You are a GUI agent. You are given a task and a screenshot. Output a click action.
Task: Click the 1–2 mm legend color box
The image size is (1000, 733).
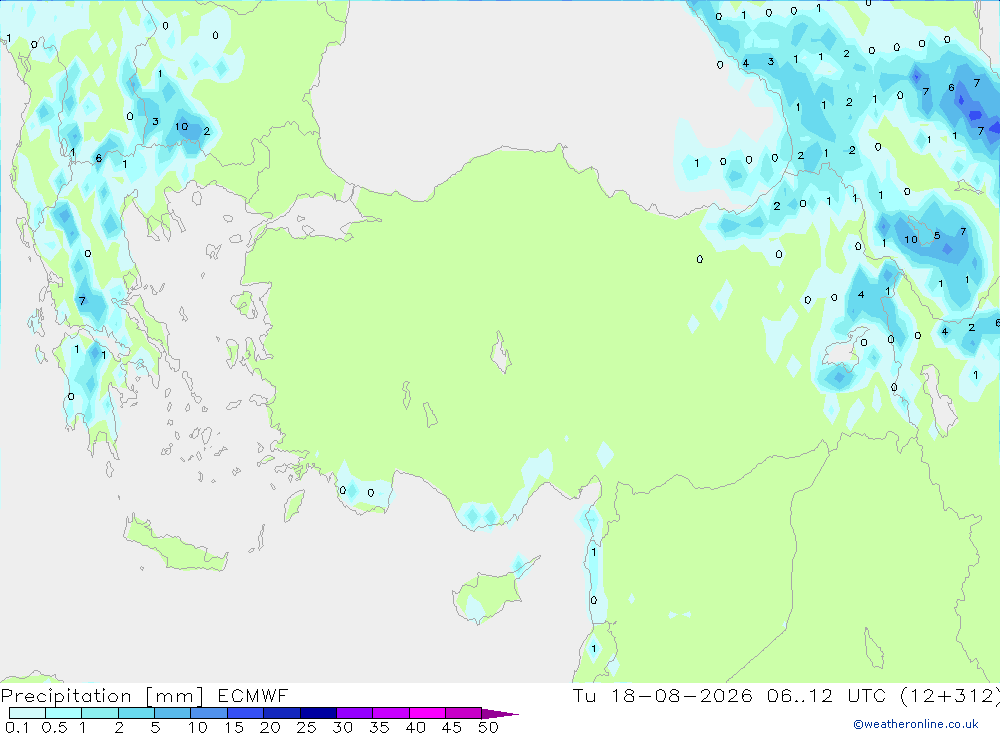tap(100, 713)
